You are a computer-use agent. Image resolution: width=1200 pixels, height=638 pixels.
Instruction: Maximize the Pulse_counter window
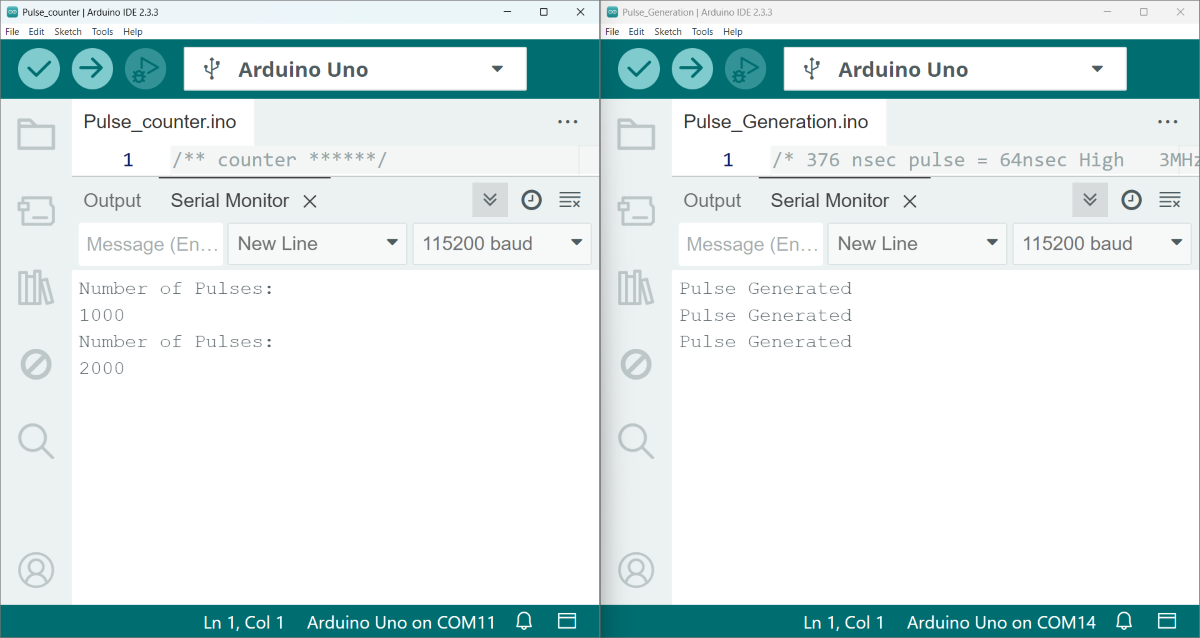(x=543, y=12)
